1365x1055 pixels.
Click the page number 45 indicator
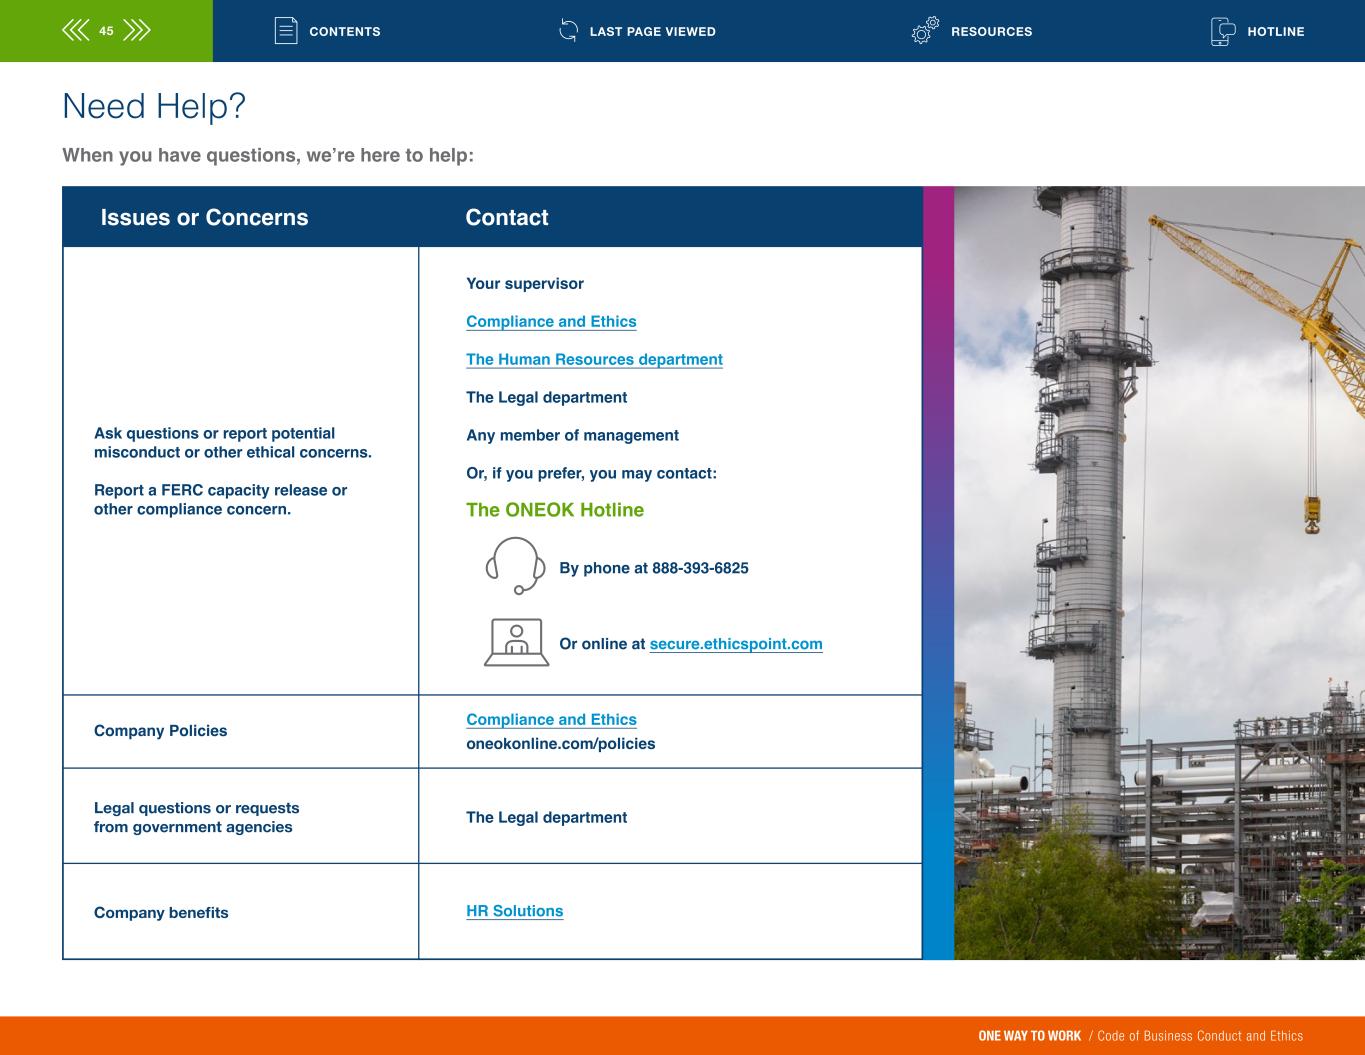pos(106,31)
